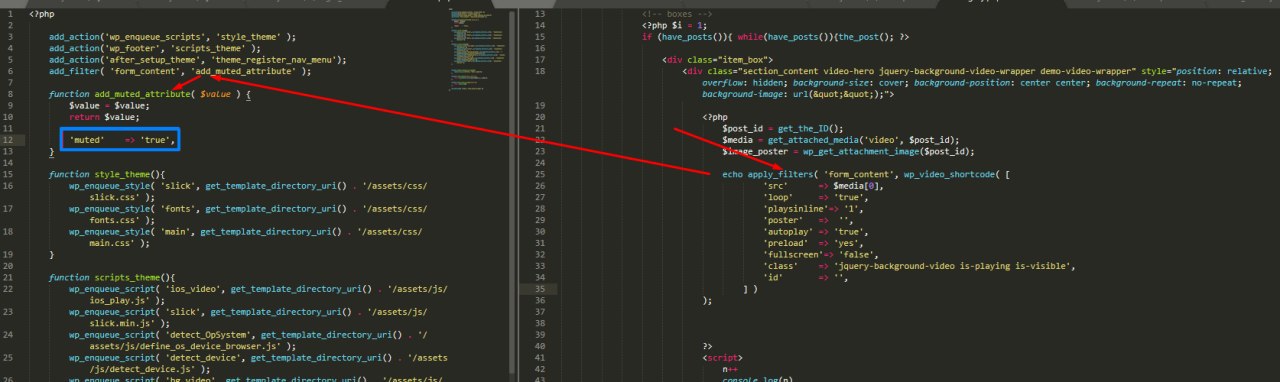
Task: Click the '<script>' tag in right pane
Action: pos(722,357)
